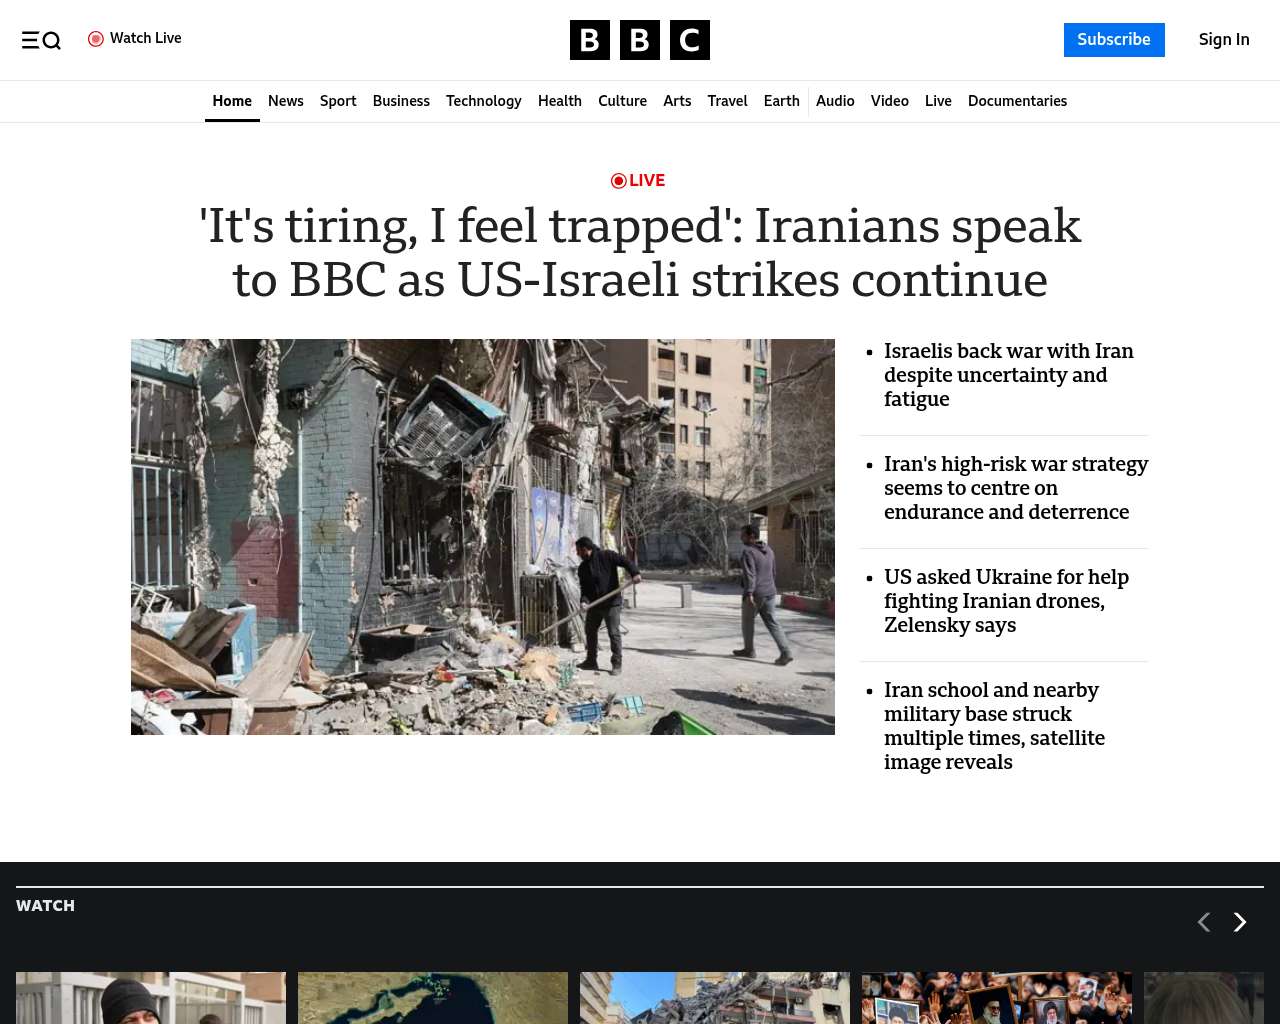Open the News section tab

(x=286, y=101)
